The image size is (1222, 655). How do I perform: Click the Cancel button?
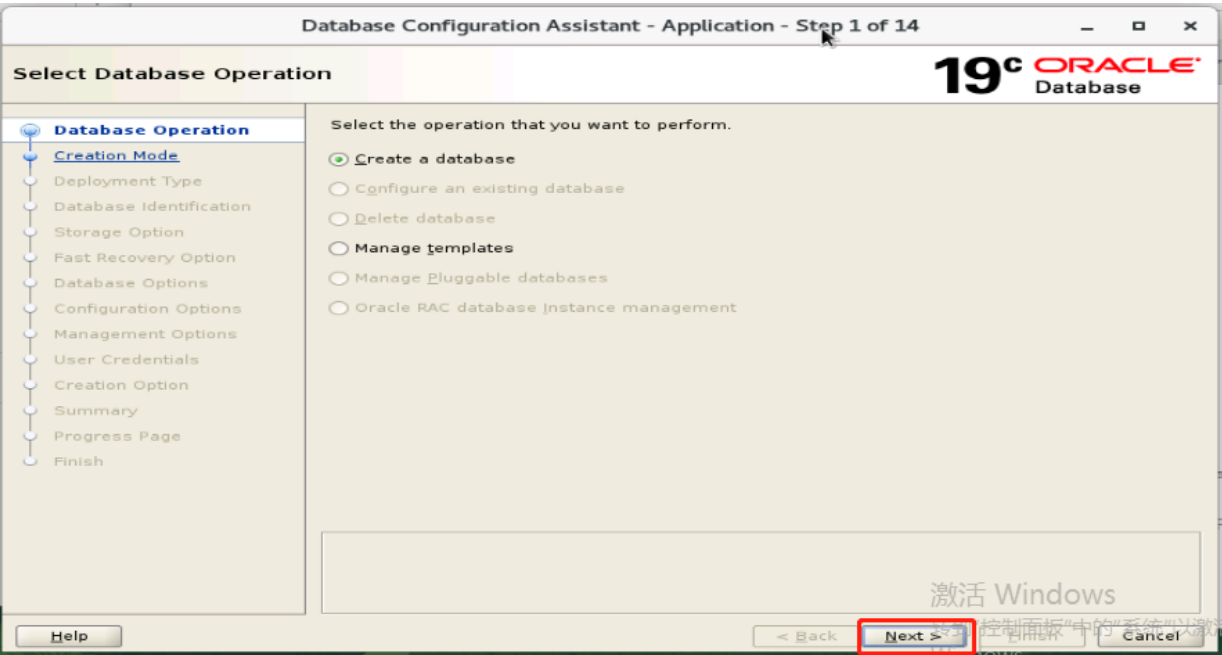[1150, 636]
